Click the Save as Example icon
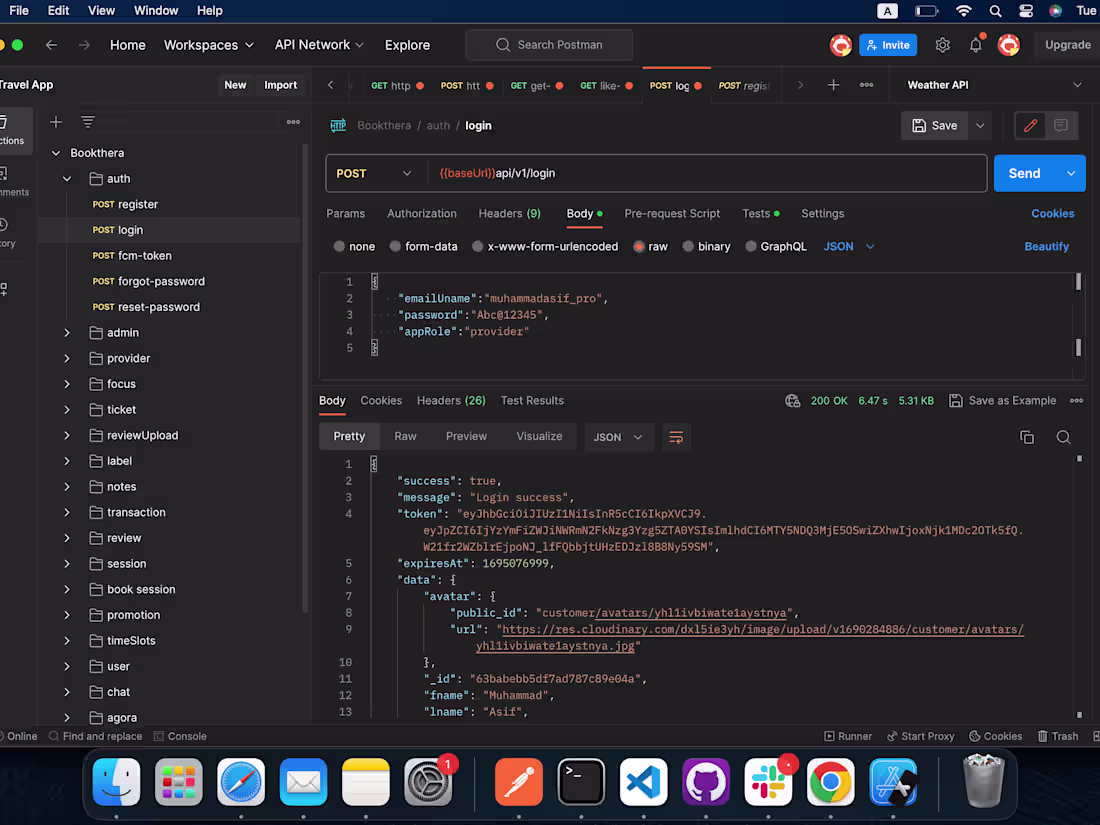This screenshot has width=1100, height=825. pos(1003,400)
